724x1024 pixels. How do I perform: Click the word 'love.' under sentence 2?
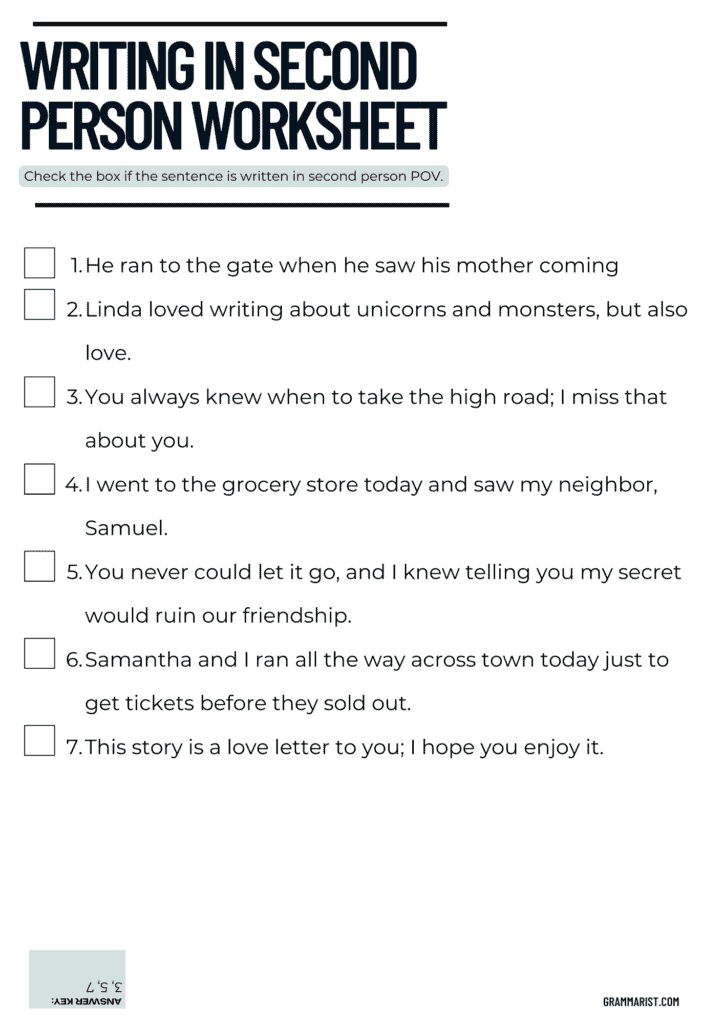108,353
